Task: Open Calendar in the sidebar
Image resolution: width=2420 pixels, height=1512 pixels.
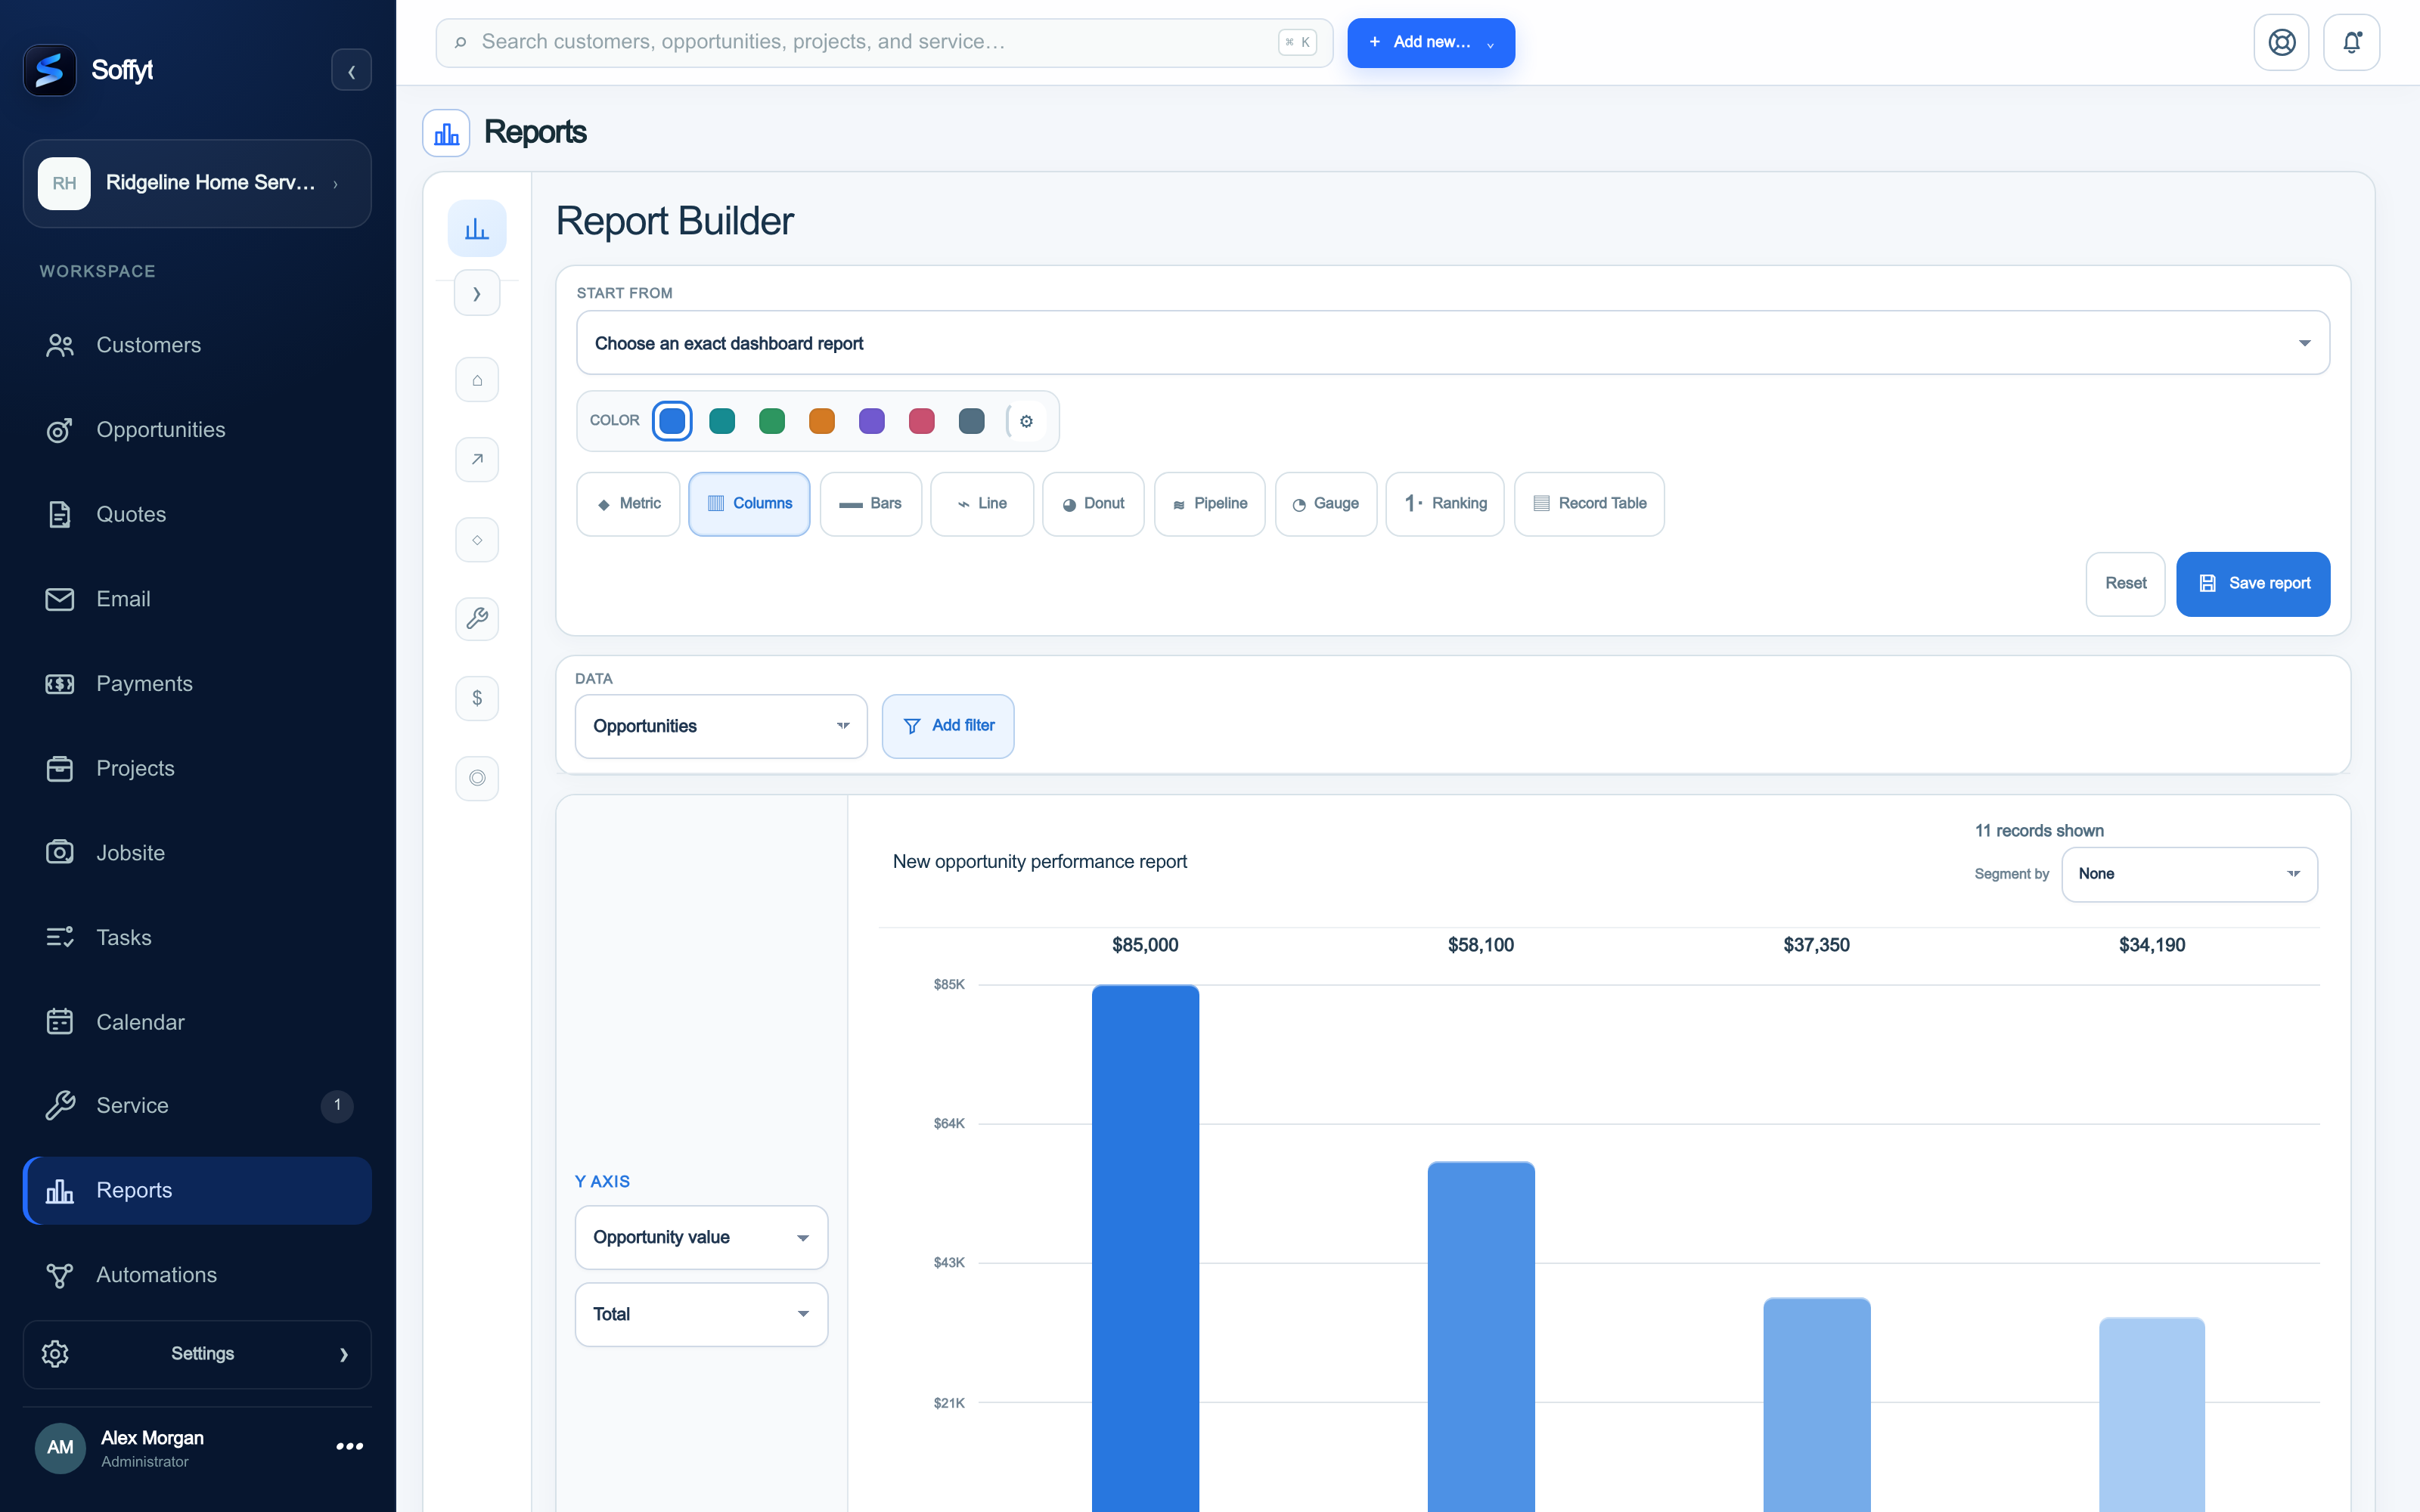Action: (x=197, y=1022)
